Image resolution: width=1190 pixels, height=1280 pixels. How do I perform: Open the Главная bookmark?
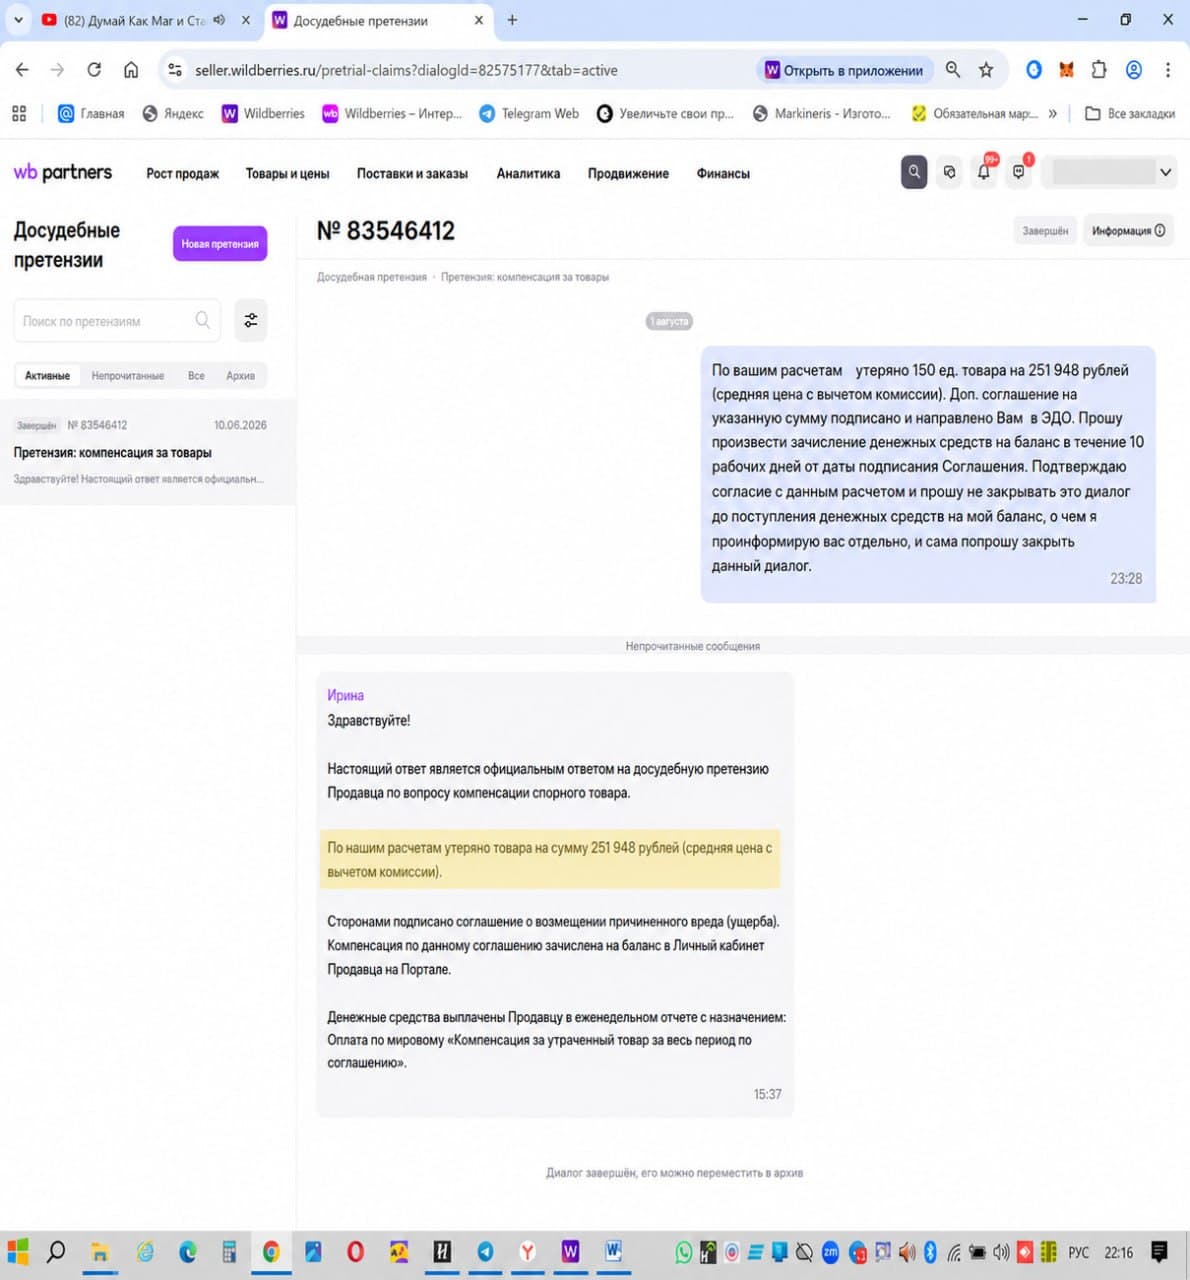tap(91, 113)
